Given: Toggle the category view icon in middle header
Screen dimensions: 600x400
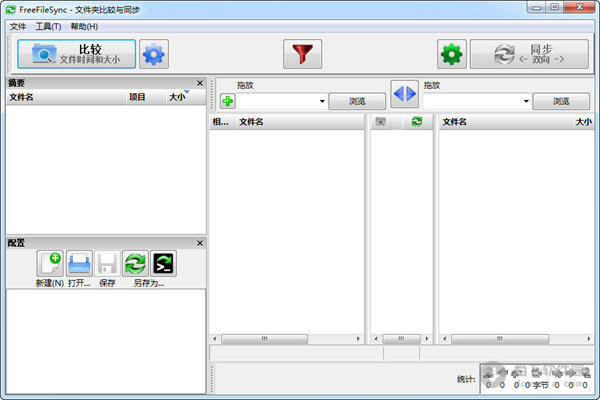Looking at the screenshot, I should [x=381, y=122].
